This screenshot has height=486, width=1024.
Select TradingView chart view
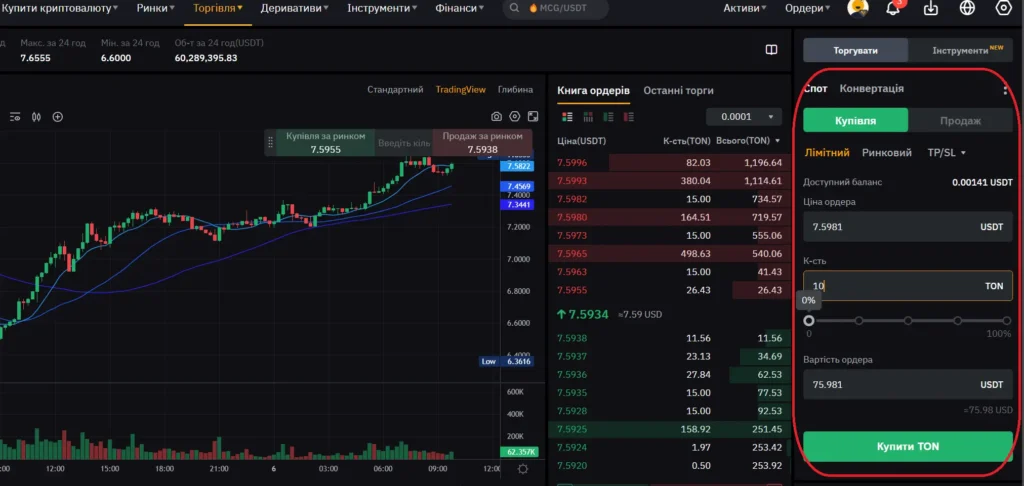[460, 89]
